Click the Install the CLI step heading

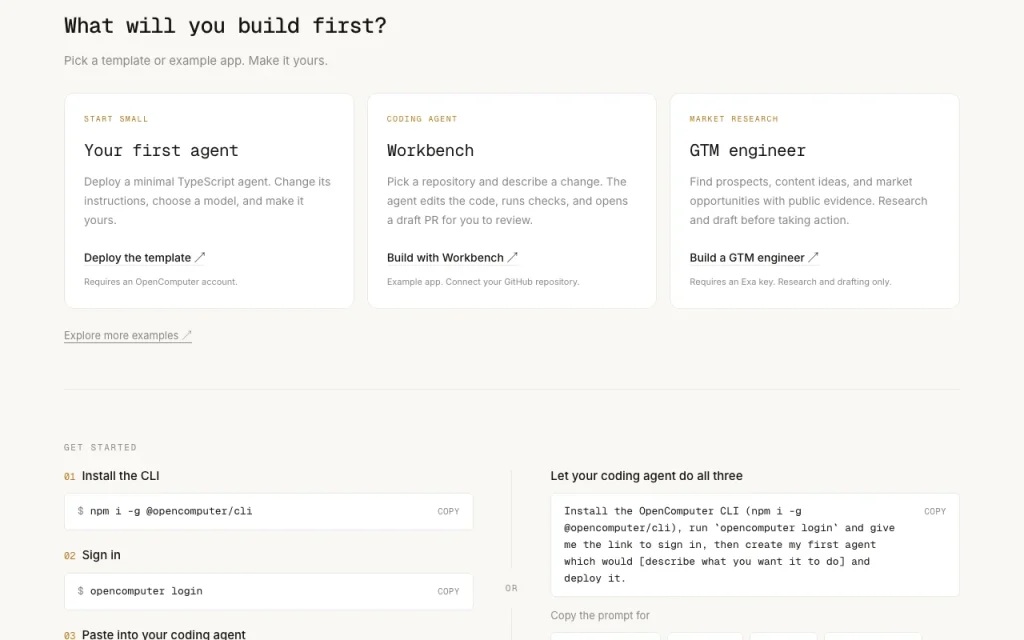point(120,475)
